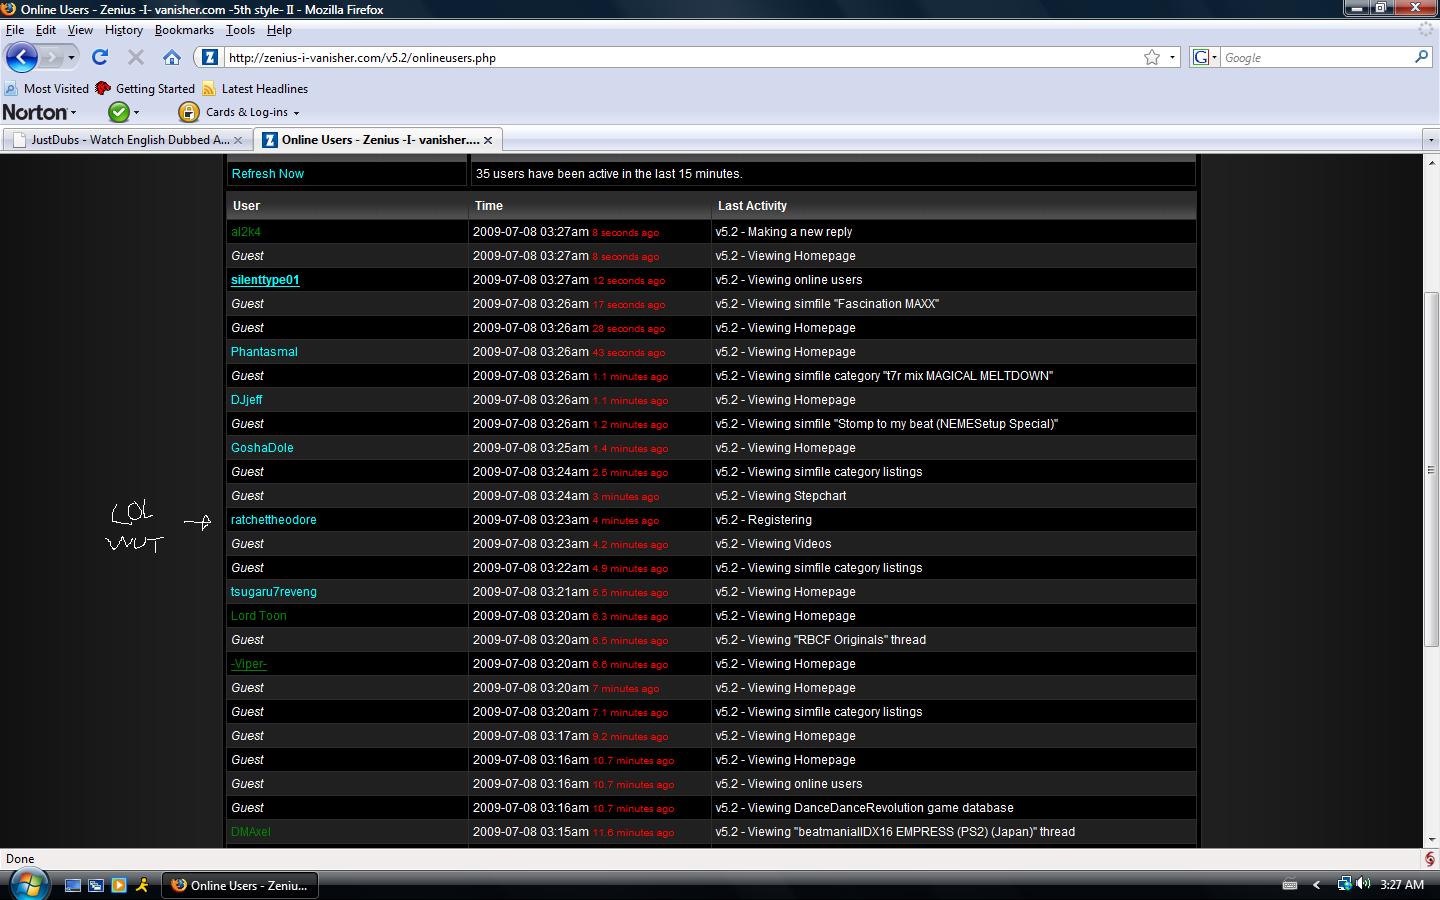The image size is (1440, 900).
Task: Expand the Norton checkmark dropdown arrow
Action: pos(137,113)
